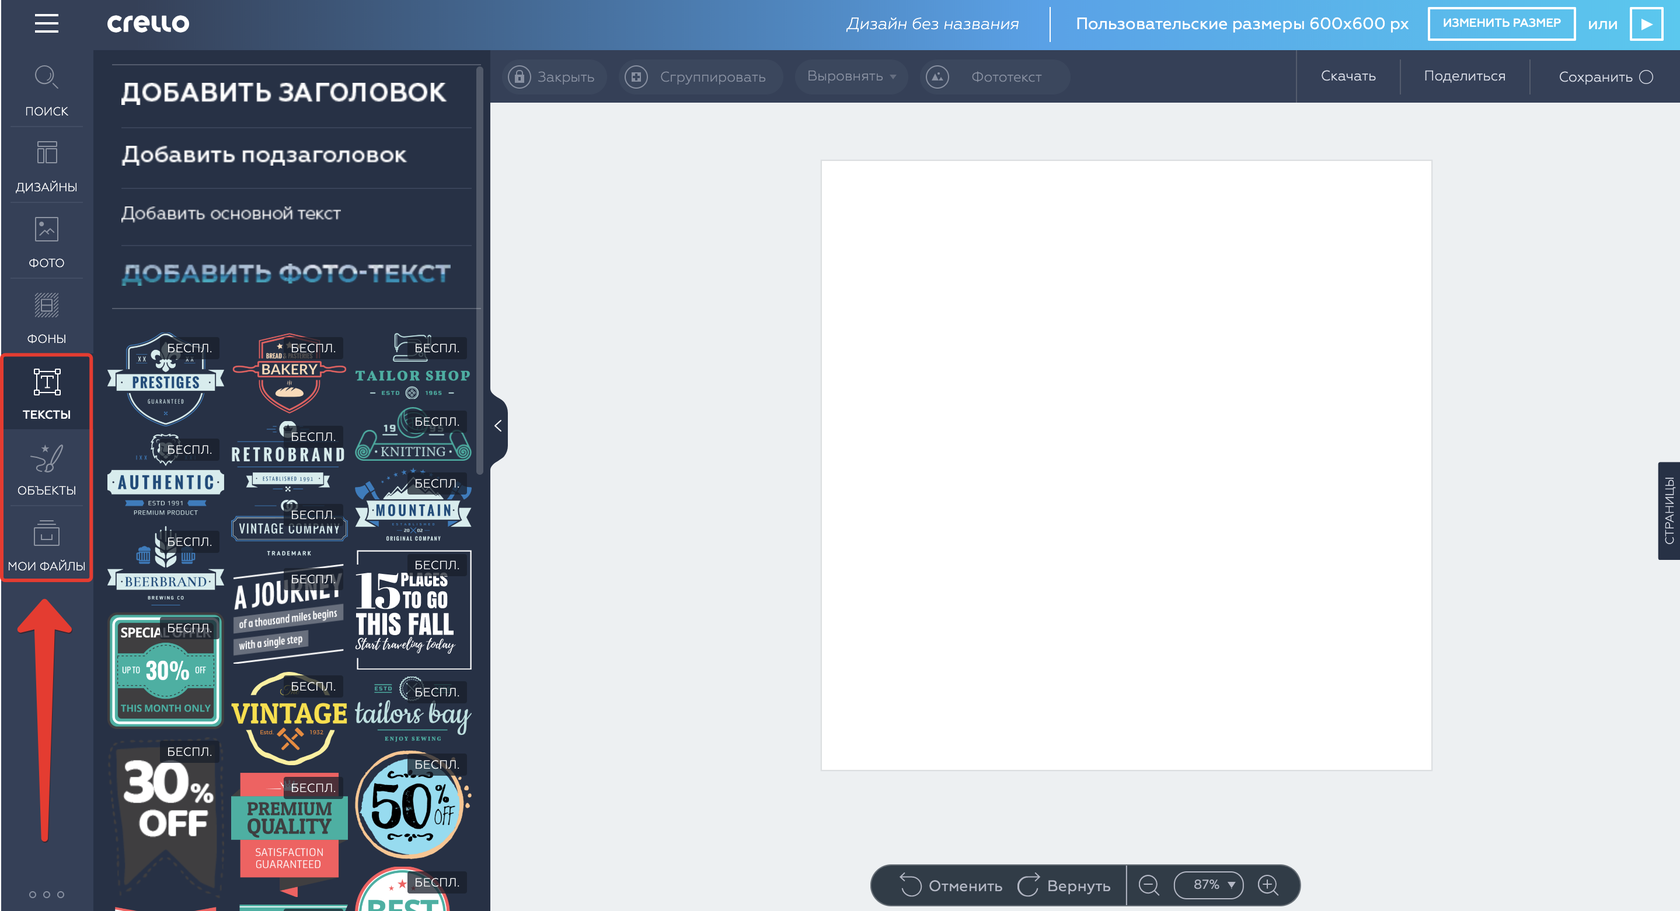Open the ПОИСК search panel

tap(46, 91)
